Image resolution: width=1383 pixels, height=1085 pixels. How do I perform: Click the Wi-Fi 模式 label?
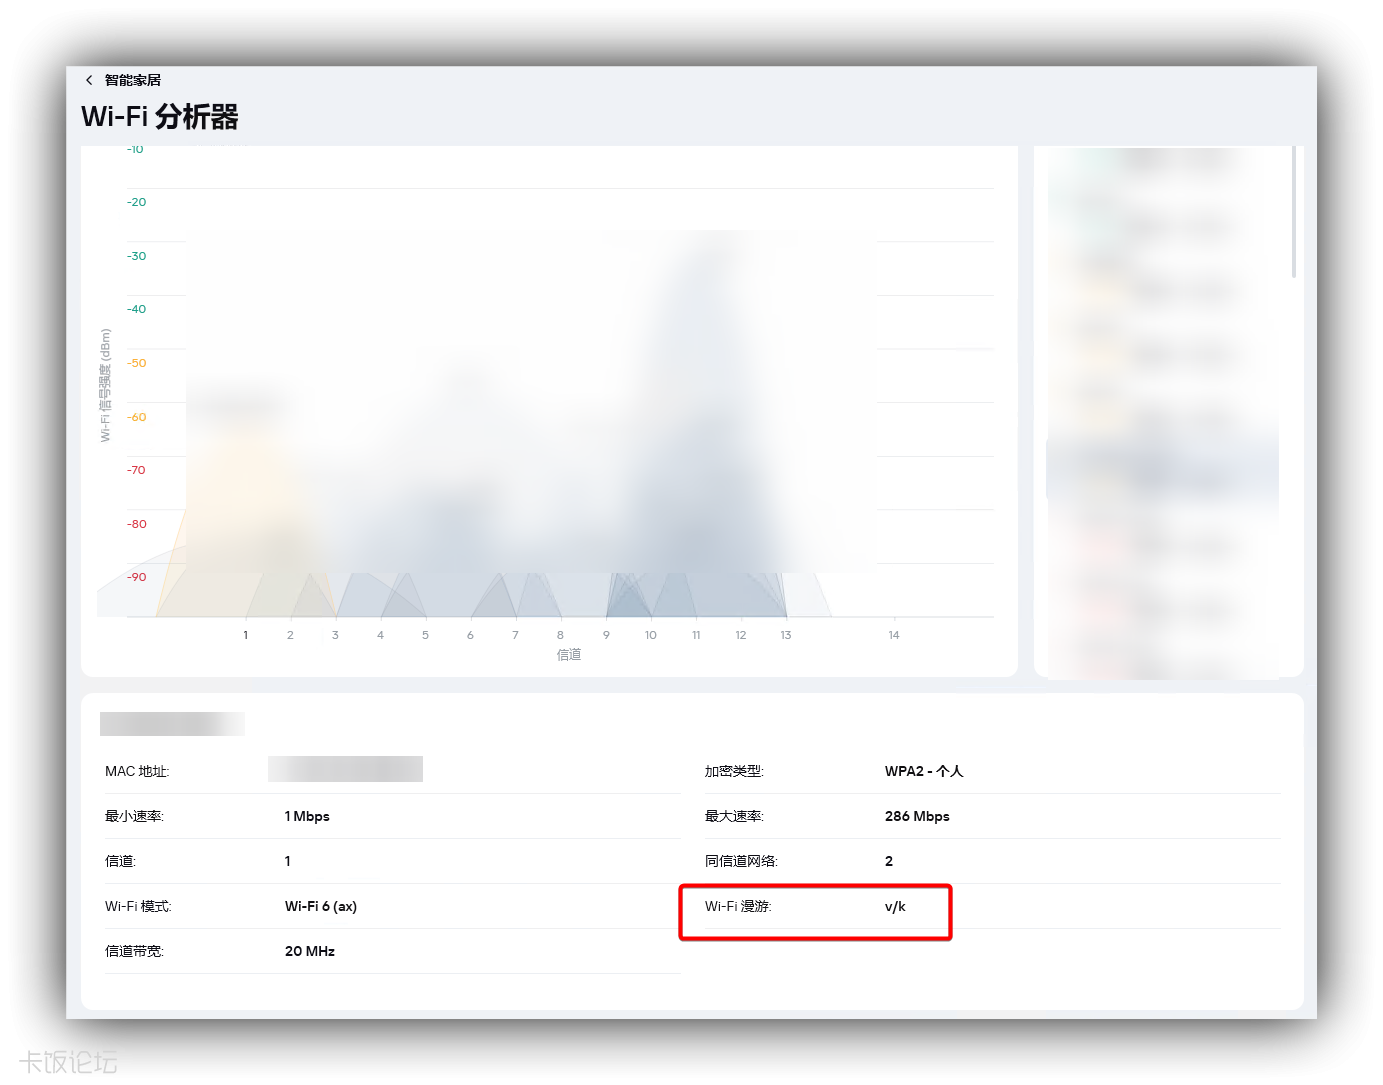(x=138, y=906)
